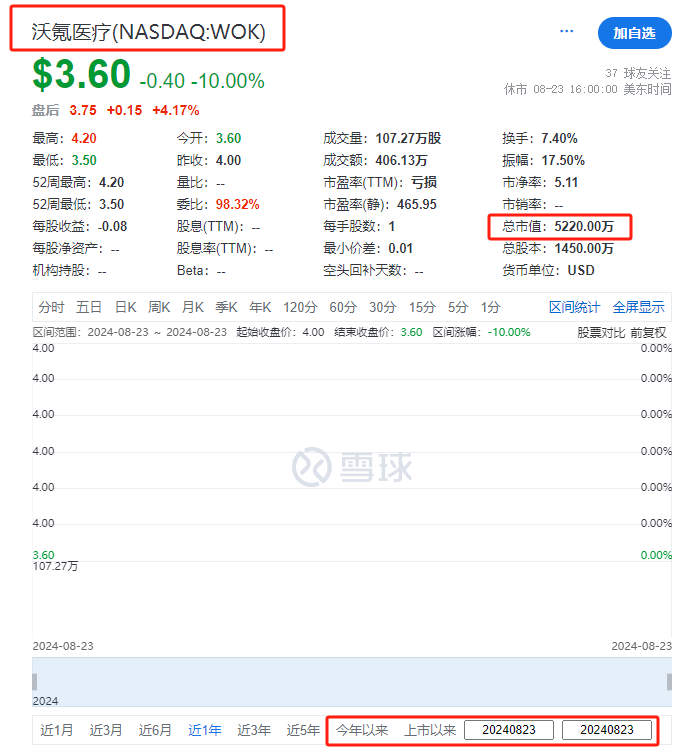Image resolution: width=700 pixels, height=754 pixels.
Task: Click the 市净率 5.11 value
Action: (x=566, y=183)
